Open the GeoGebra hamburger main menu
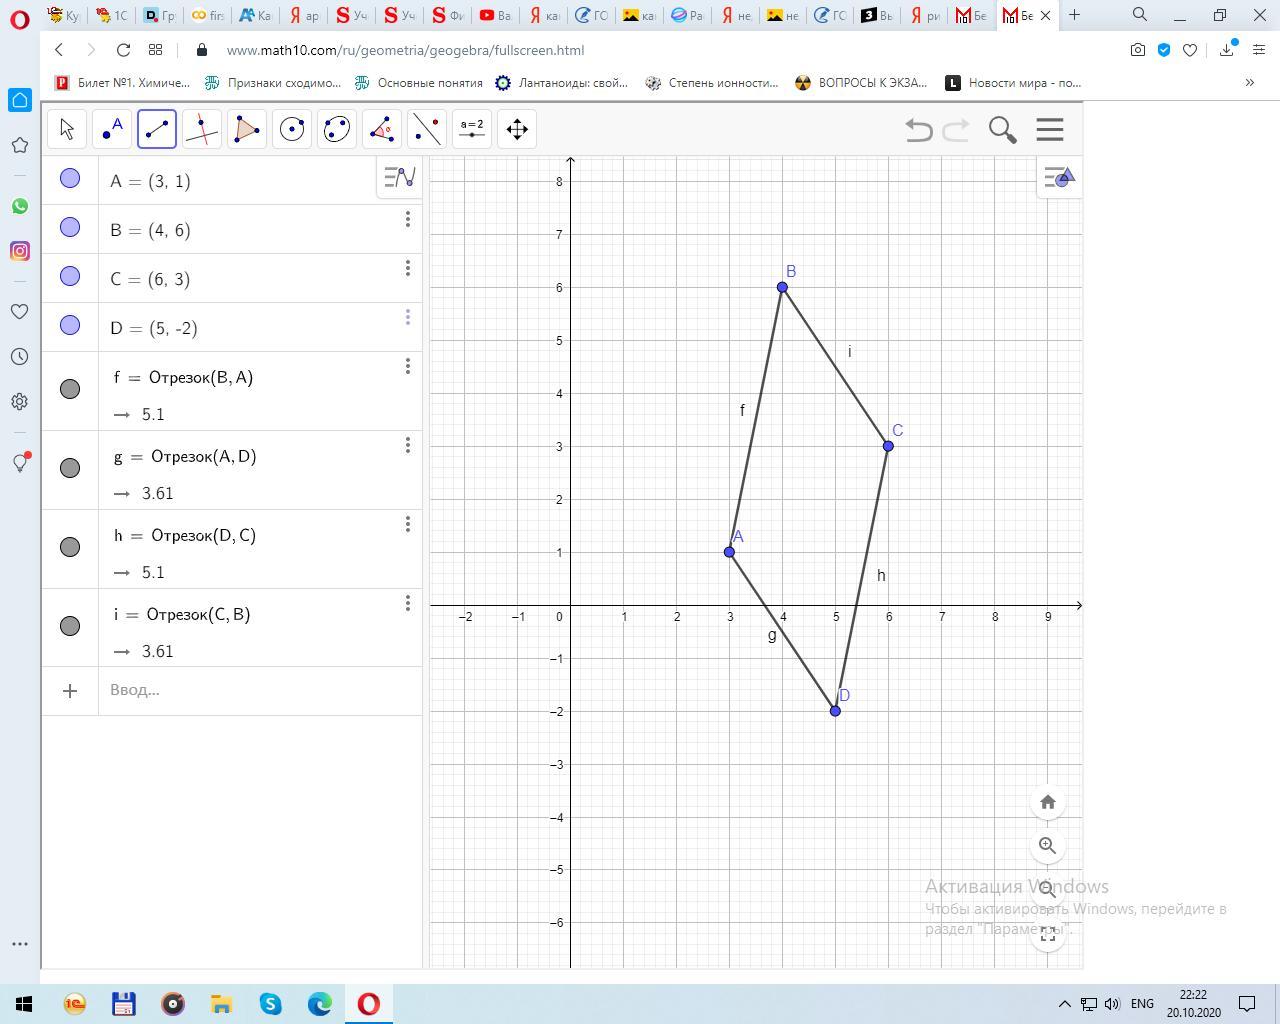This screenshot has height=1024, width=1280. 1049,129
